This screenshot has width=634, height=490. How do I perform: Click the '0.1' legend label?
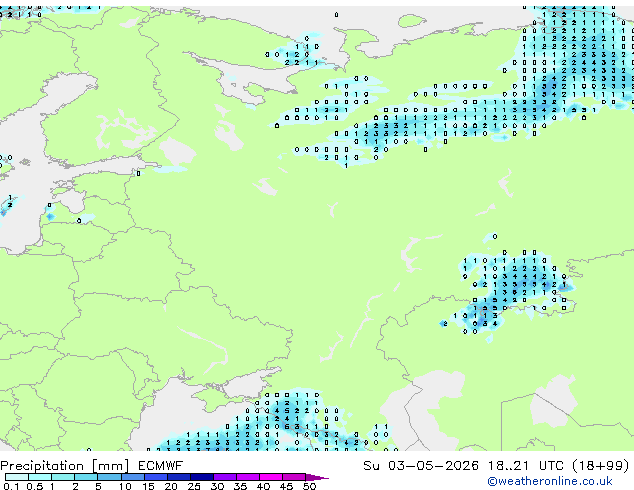coord(11,486)
